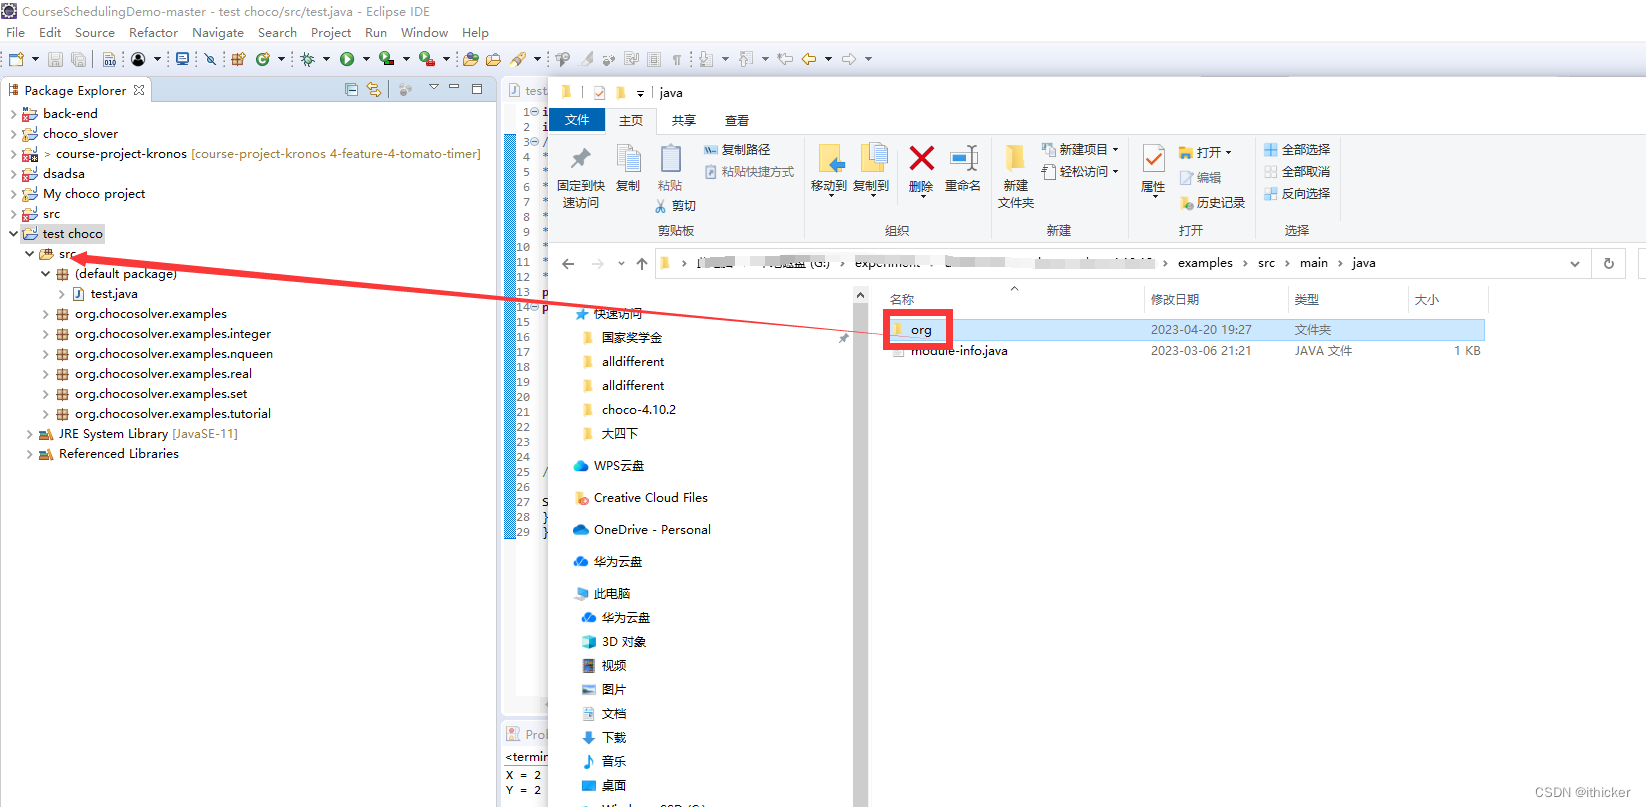Select choco_slover project in Package Explorer
Viewport: 1646px width, 807px height.
(80, 133)
